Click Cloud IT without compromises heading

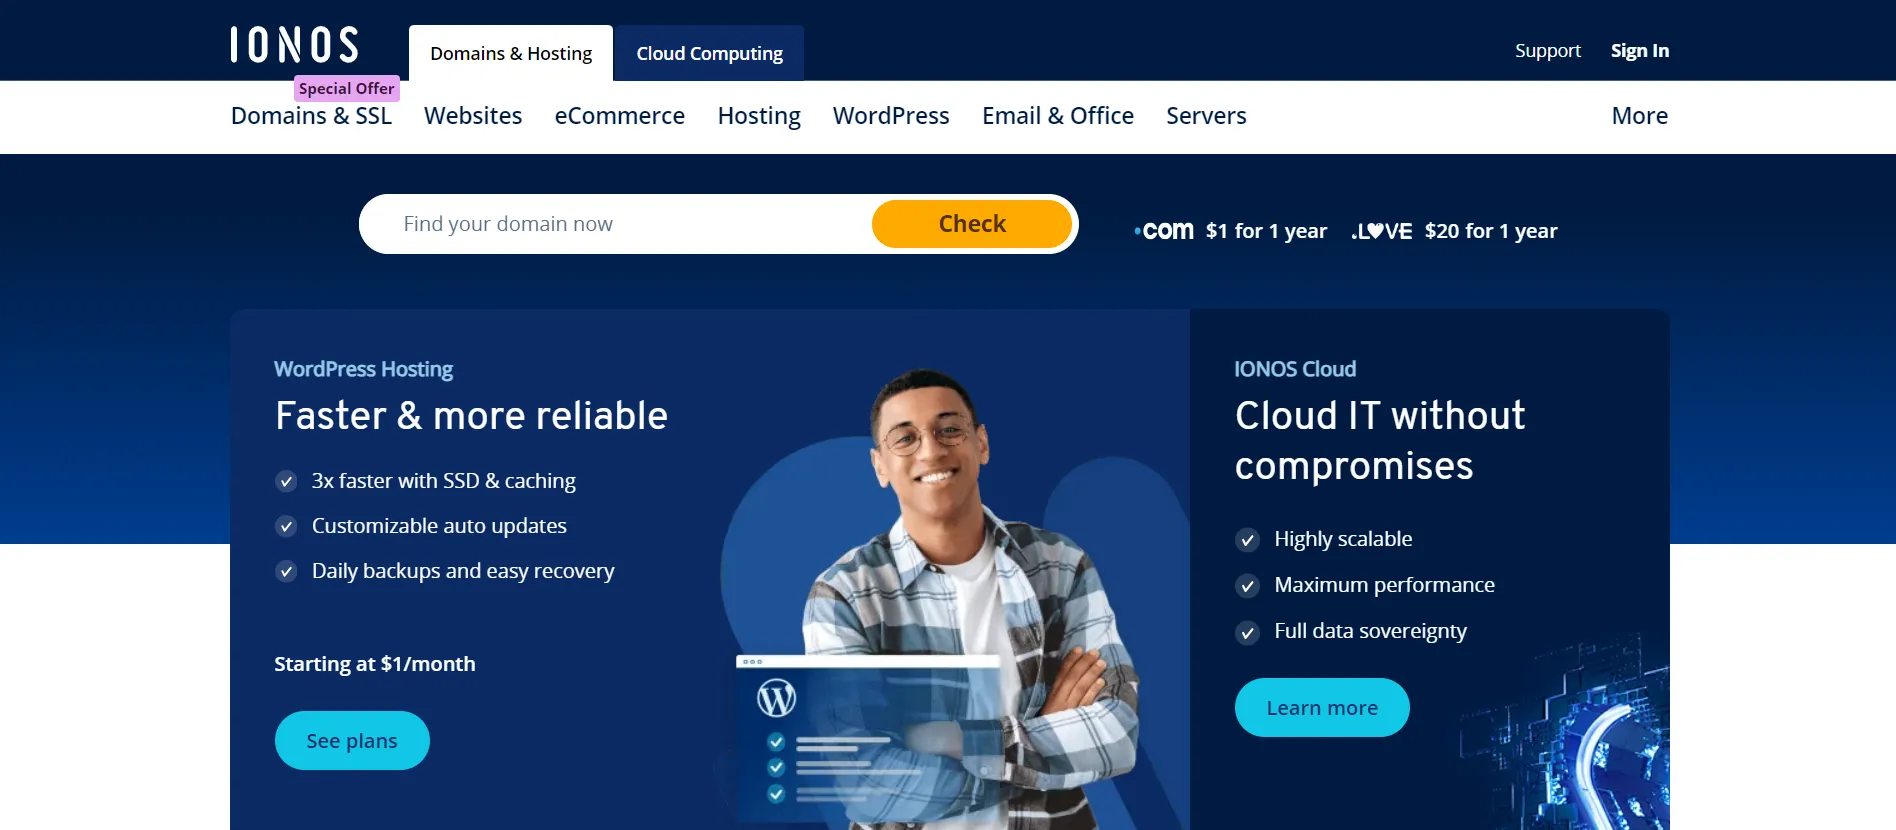1380,441
